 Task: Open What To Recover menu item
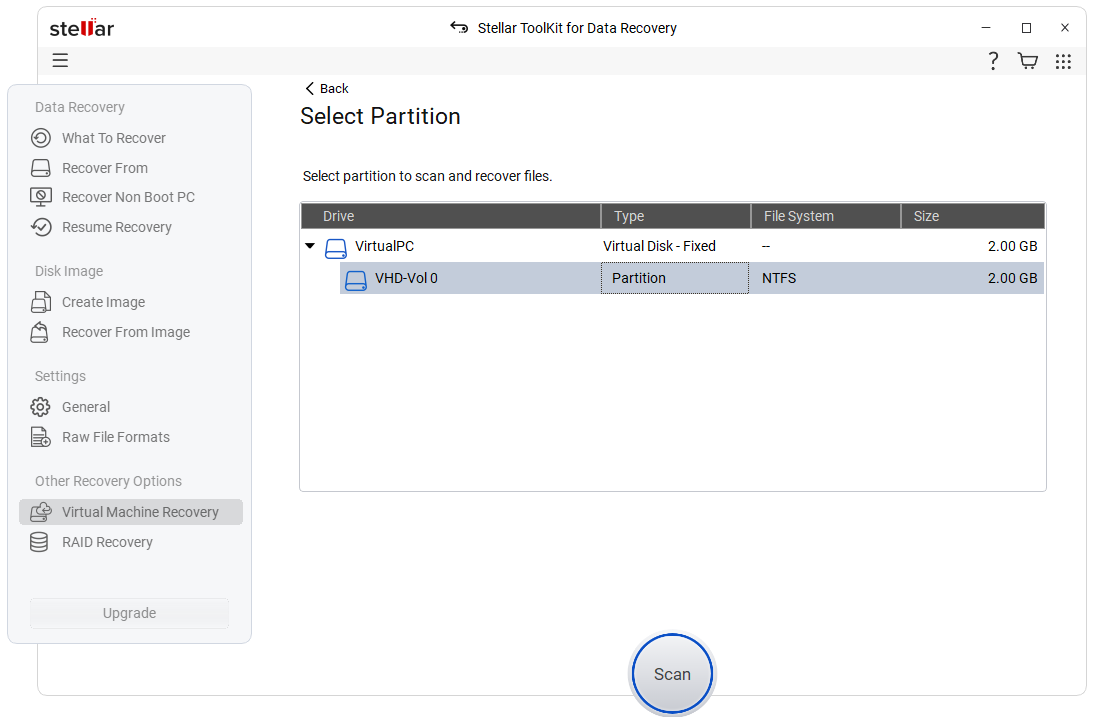coord(114,138)
